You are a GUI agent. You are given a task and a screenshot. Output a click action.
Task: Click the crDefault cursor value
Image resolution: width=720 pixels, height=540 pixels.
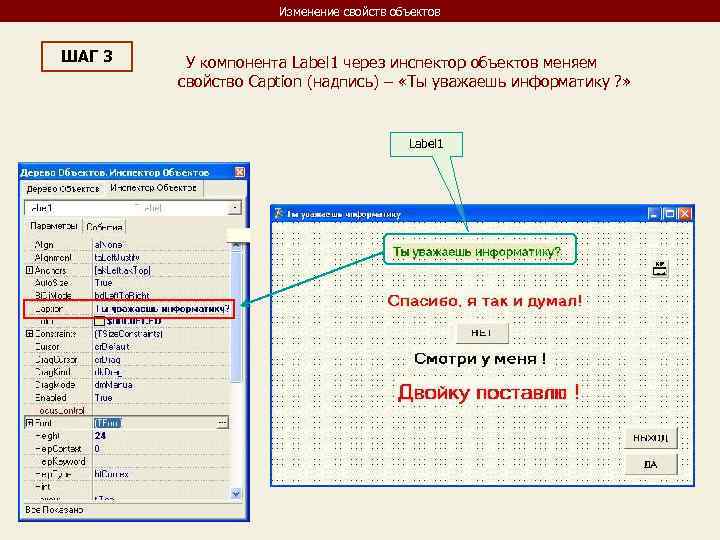pos(112,347)
